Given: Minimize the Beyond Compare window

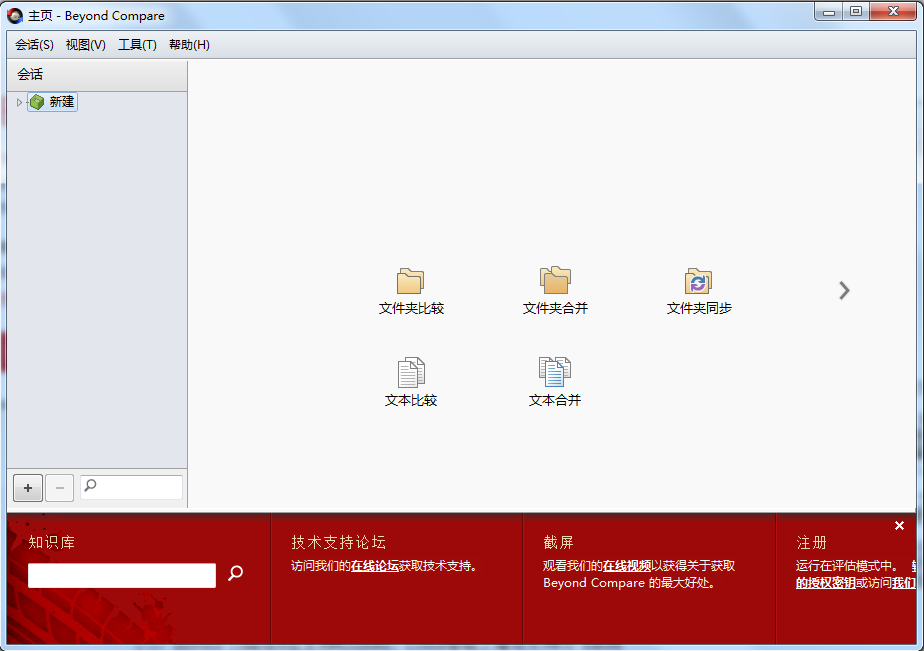Looking at the screenshot, I should [x=829, y=12].
